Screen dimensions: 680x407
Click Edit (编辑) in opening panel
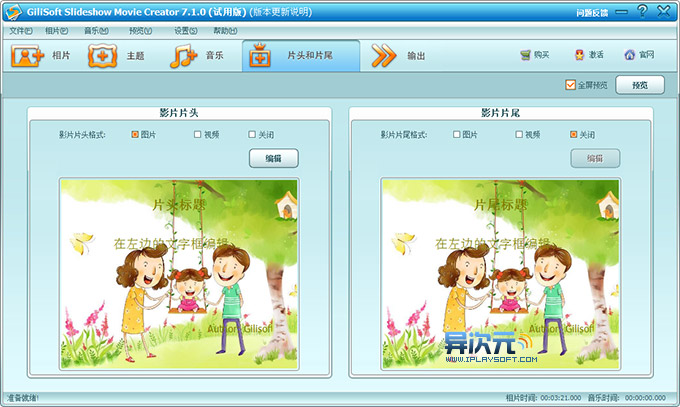click(274, 158)
